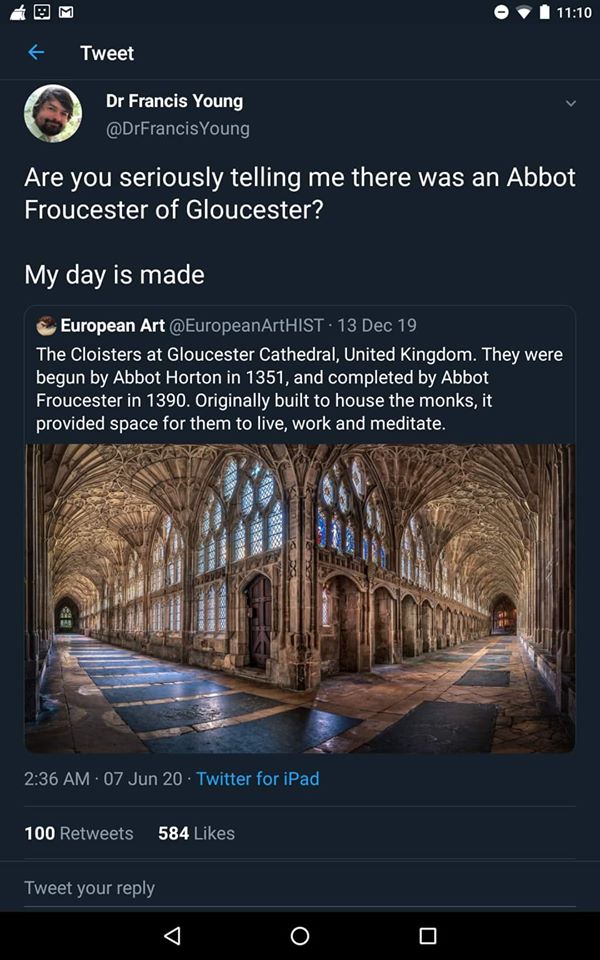The height and width of the screenshot is (960, 600).
Task: Tap the battery status icon
Action: [x=545, y=12]
